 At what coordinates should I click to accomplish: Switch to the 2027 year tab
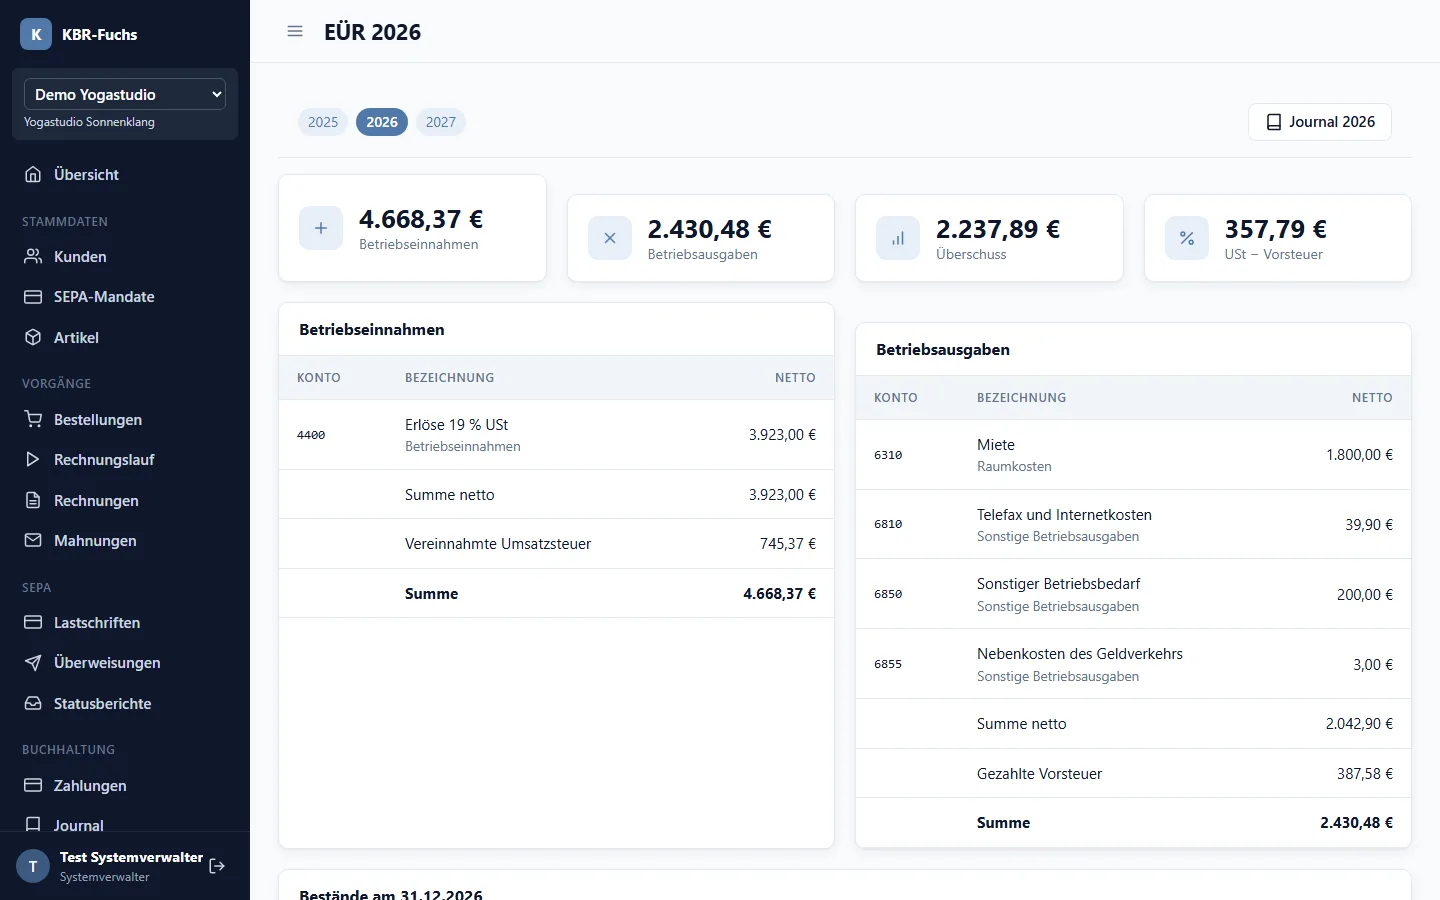tap(441, 122)
